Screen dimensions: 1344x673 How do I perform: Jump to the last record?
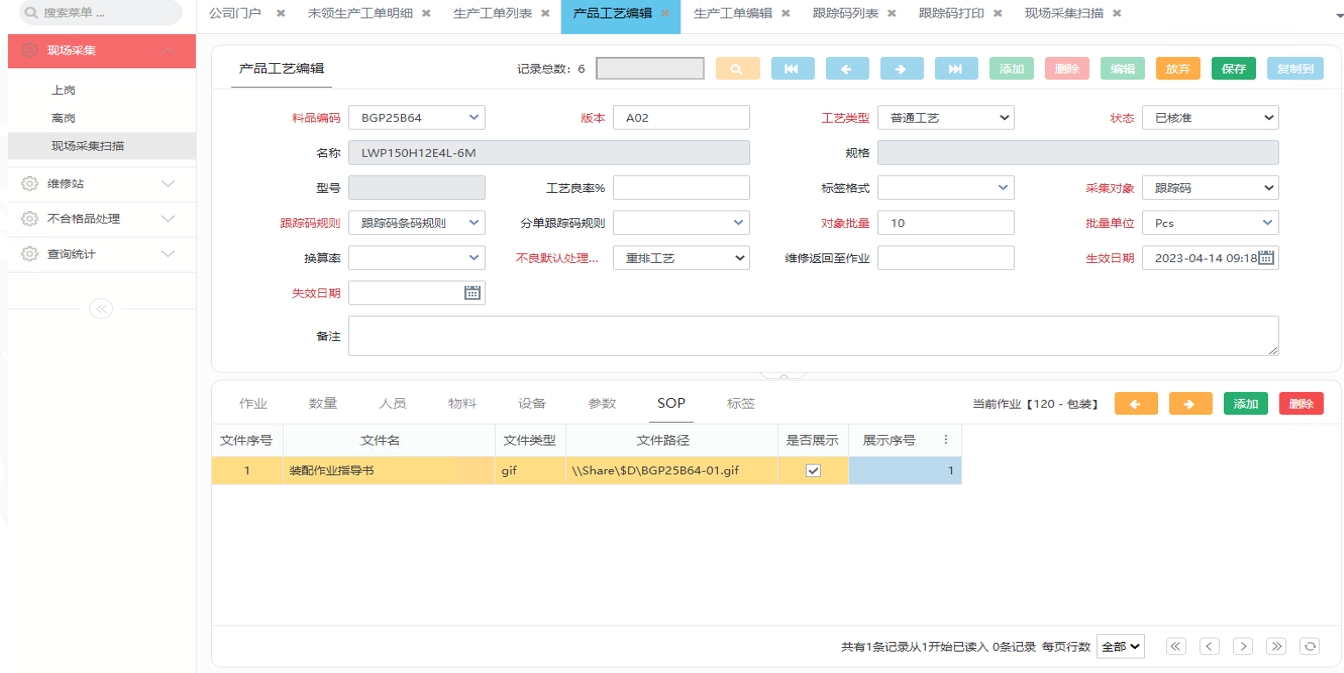click(x=956, y=69)
